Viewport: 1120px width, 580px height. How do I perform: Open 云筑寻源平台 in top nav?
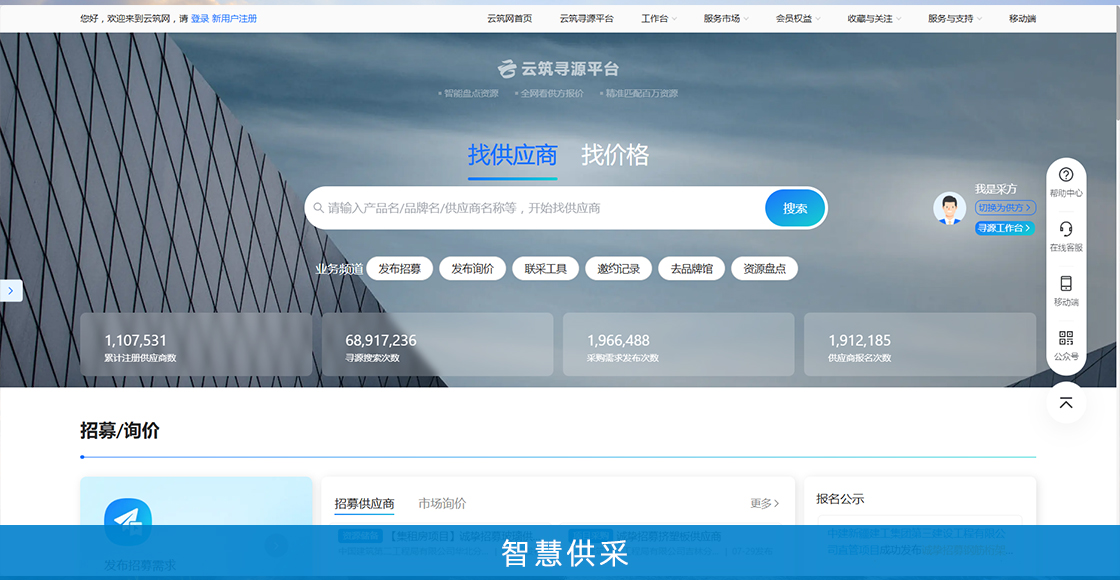click(x=586, y=19)
